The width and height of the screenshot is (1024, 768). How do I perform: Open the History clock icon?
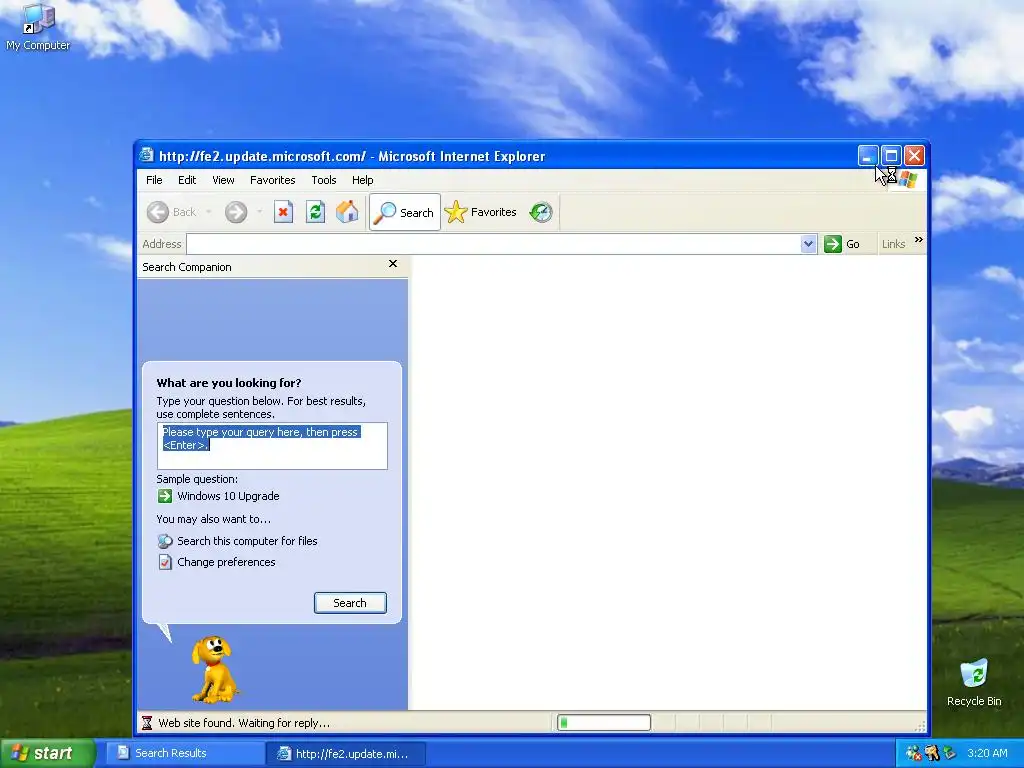point(541,212)
